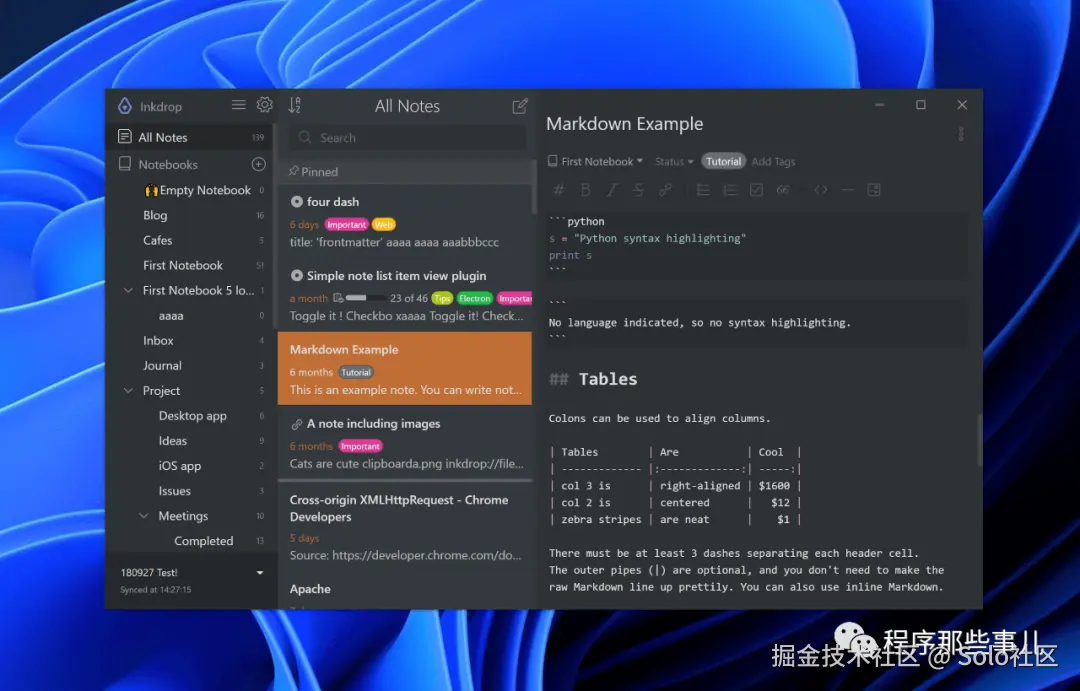The image size is (1080, 691).
Task: Open the Status dropdown in editor
Action: (x=674, y=161)
